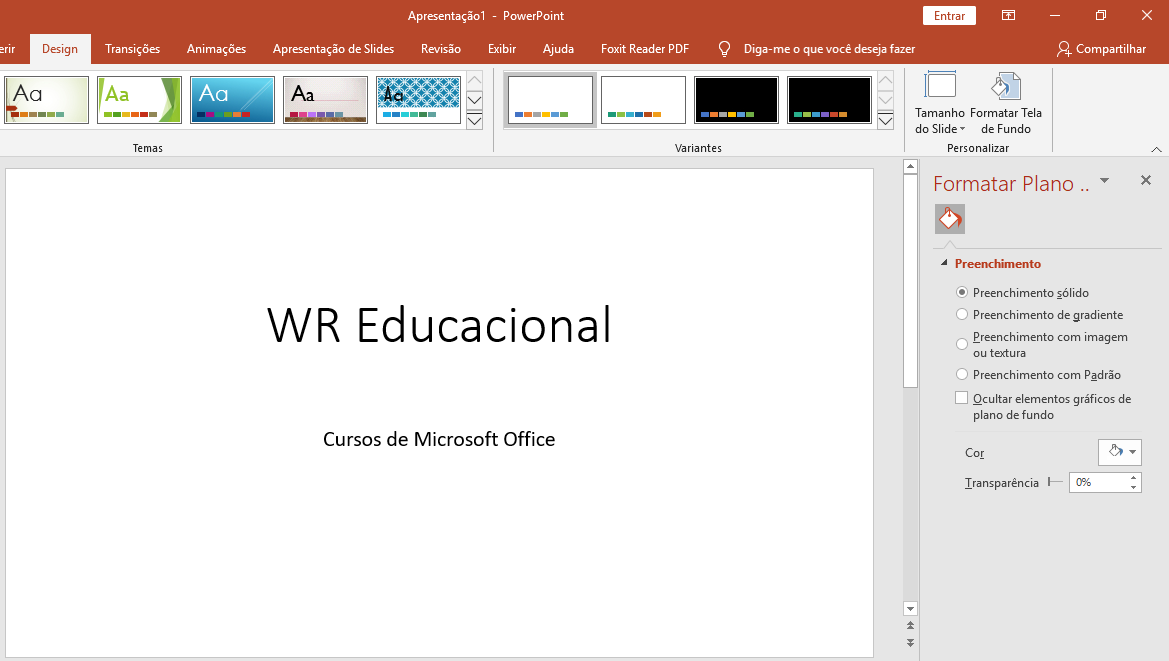Image resolution: width=1169 pixels, height=661 pixels.
Task: Click the Entrar sign-in button
Action: [949, 15]
